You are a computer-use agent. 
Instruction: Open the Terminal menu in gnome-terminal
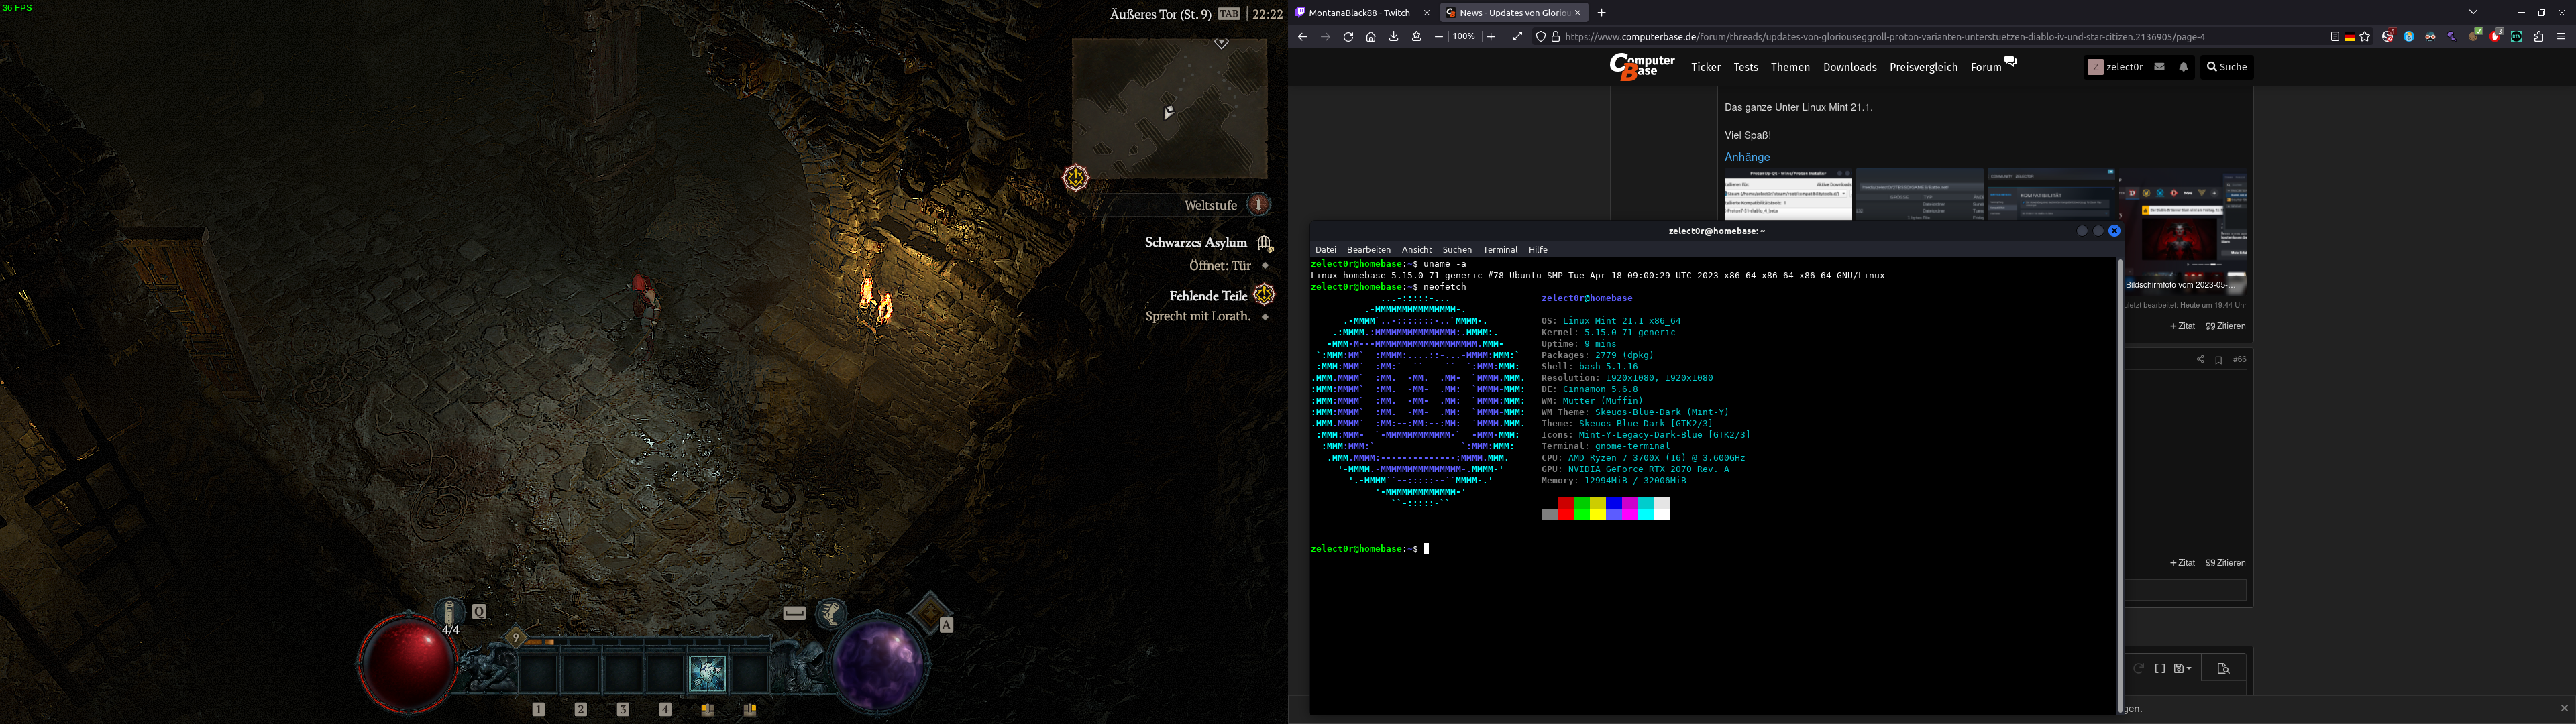(x=1499, y=250)
